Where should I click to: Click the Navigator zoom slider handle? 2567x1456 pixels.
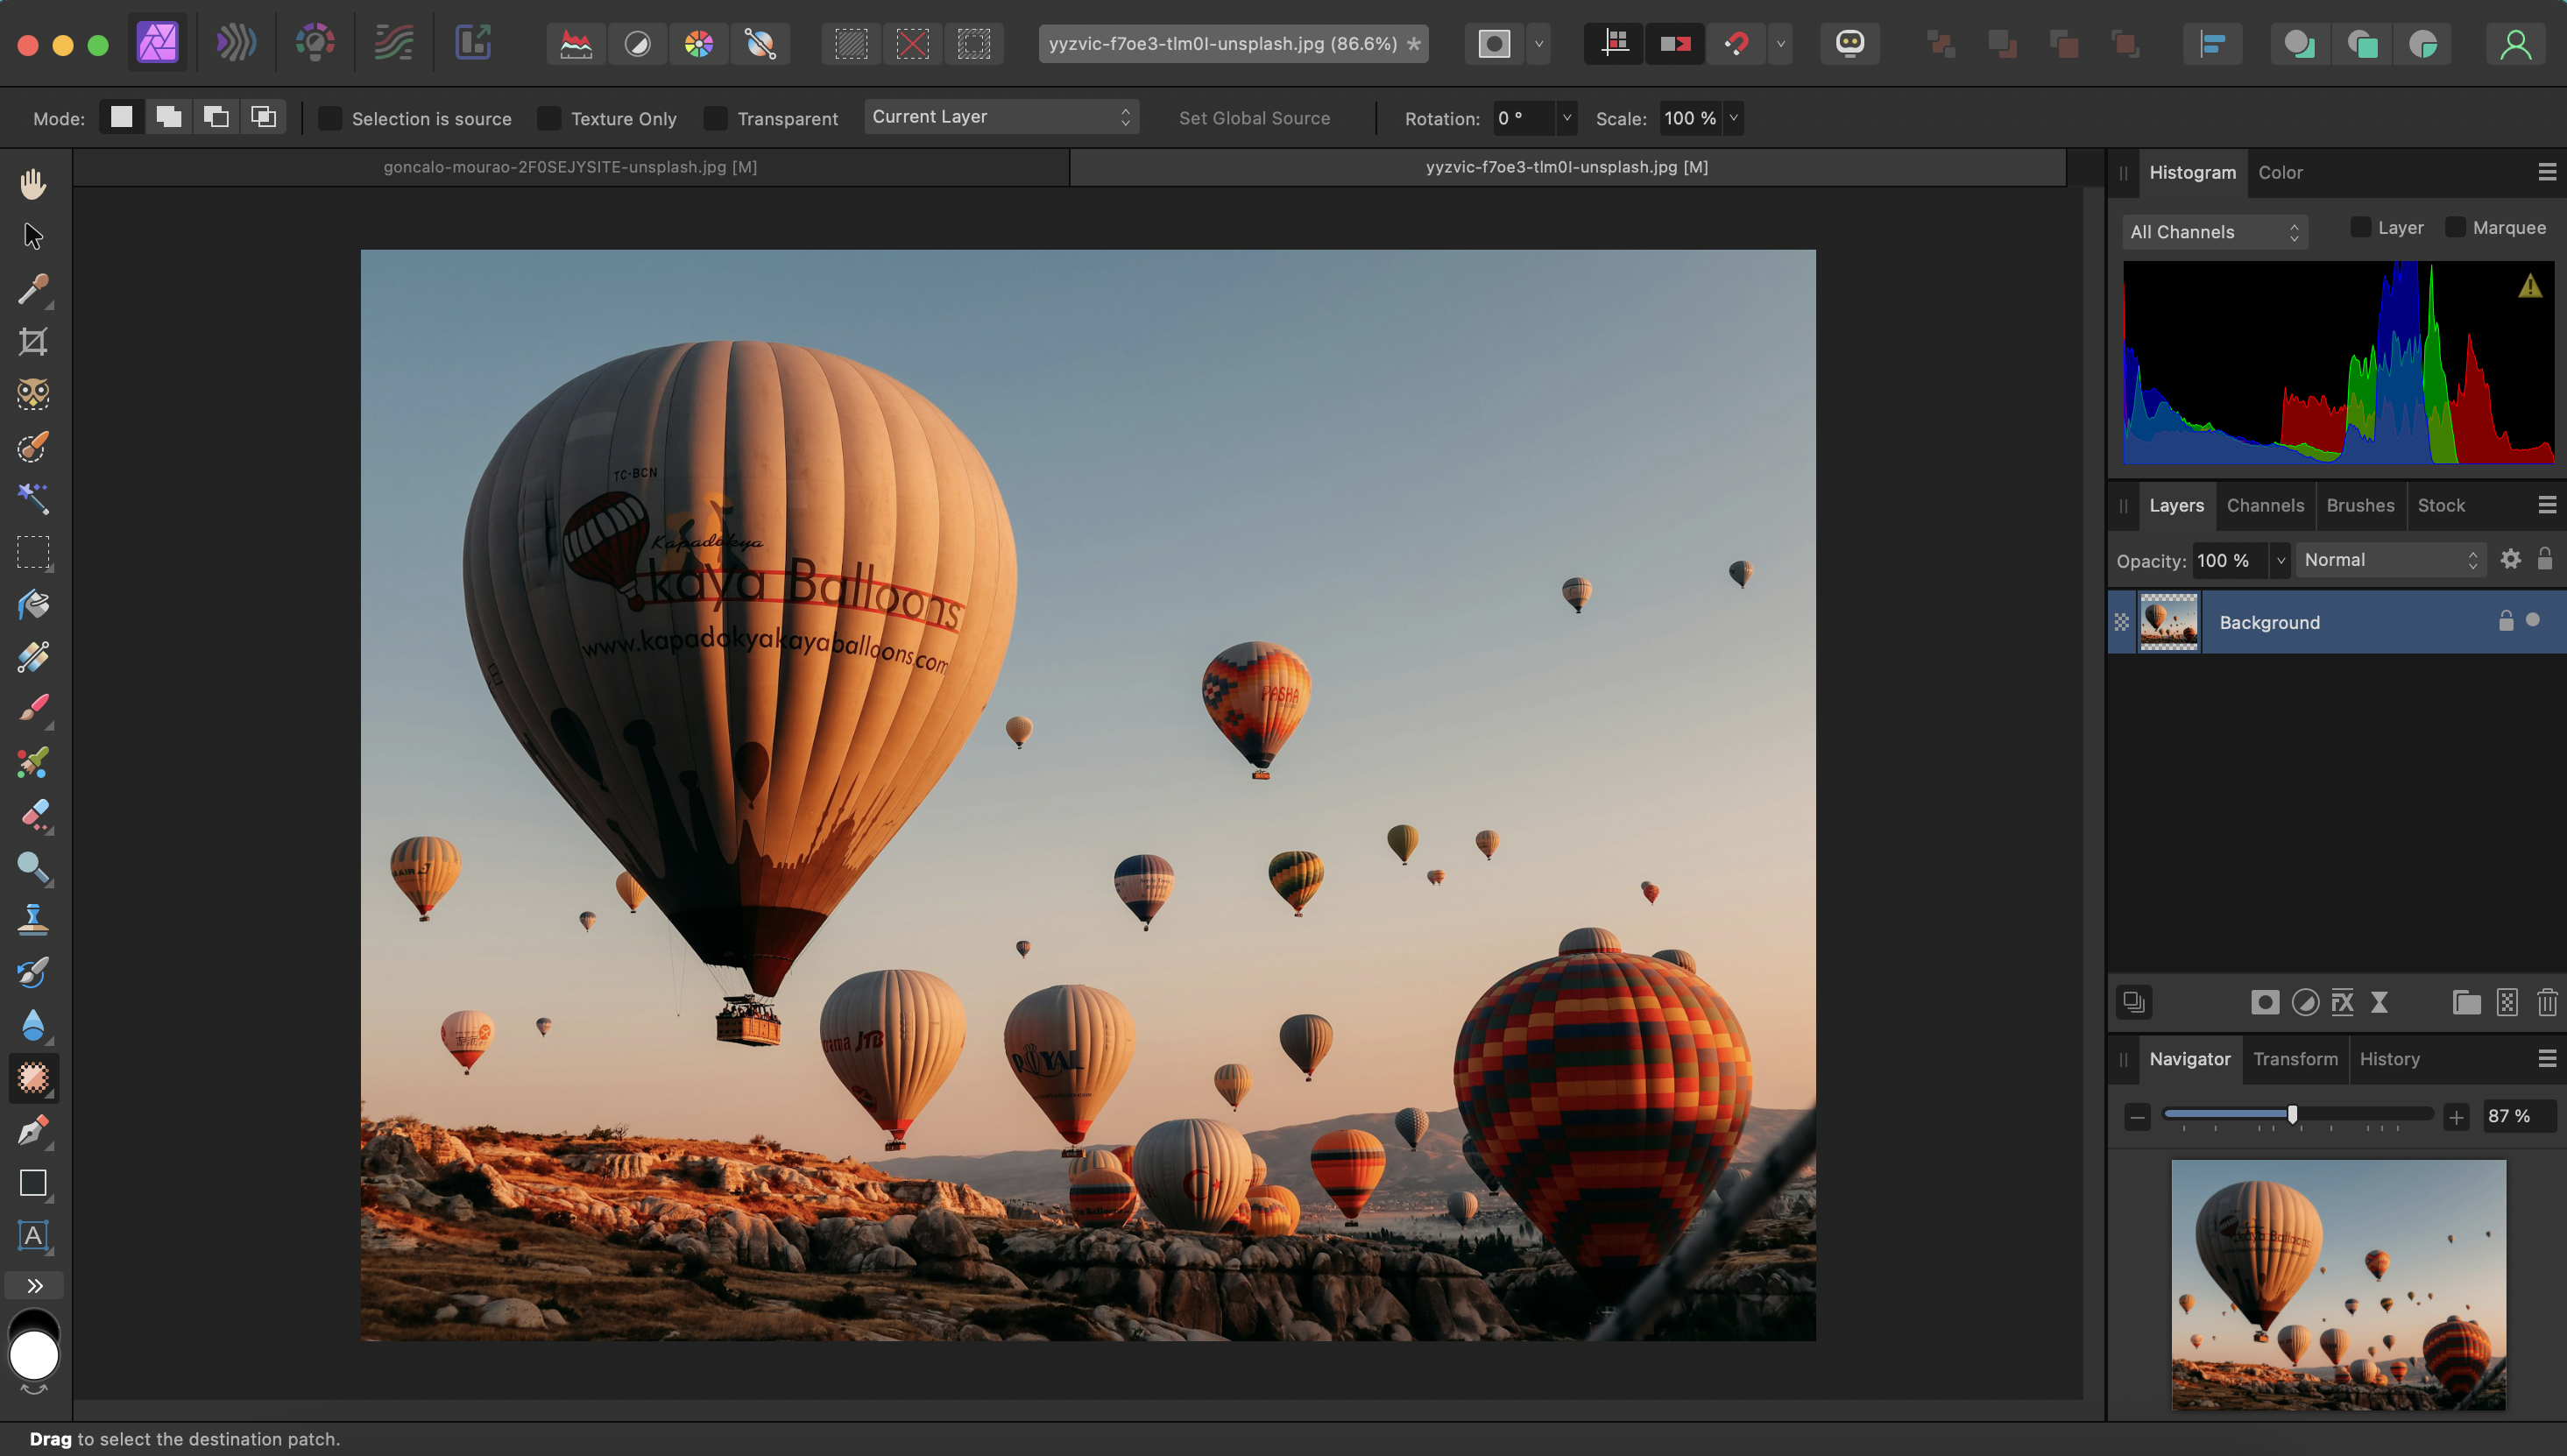(2292, 1114)
